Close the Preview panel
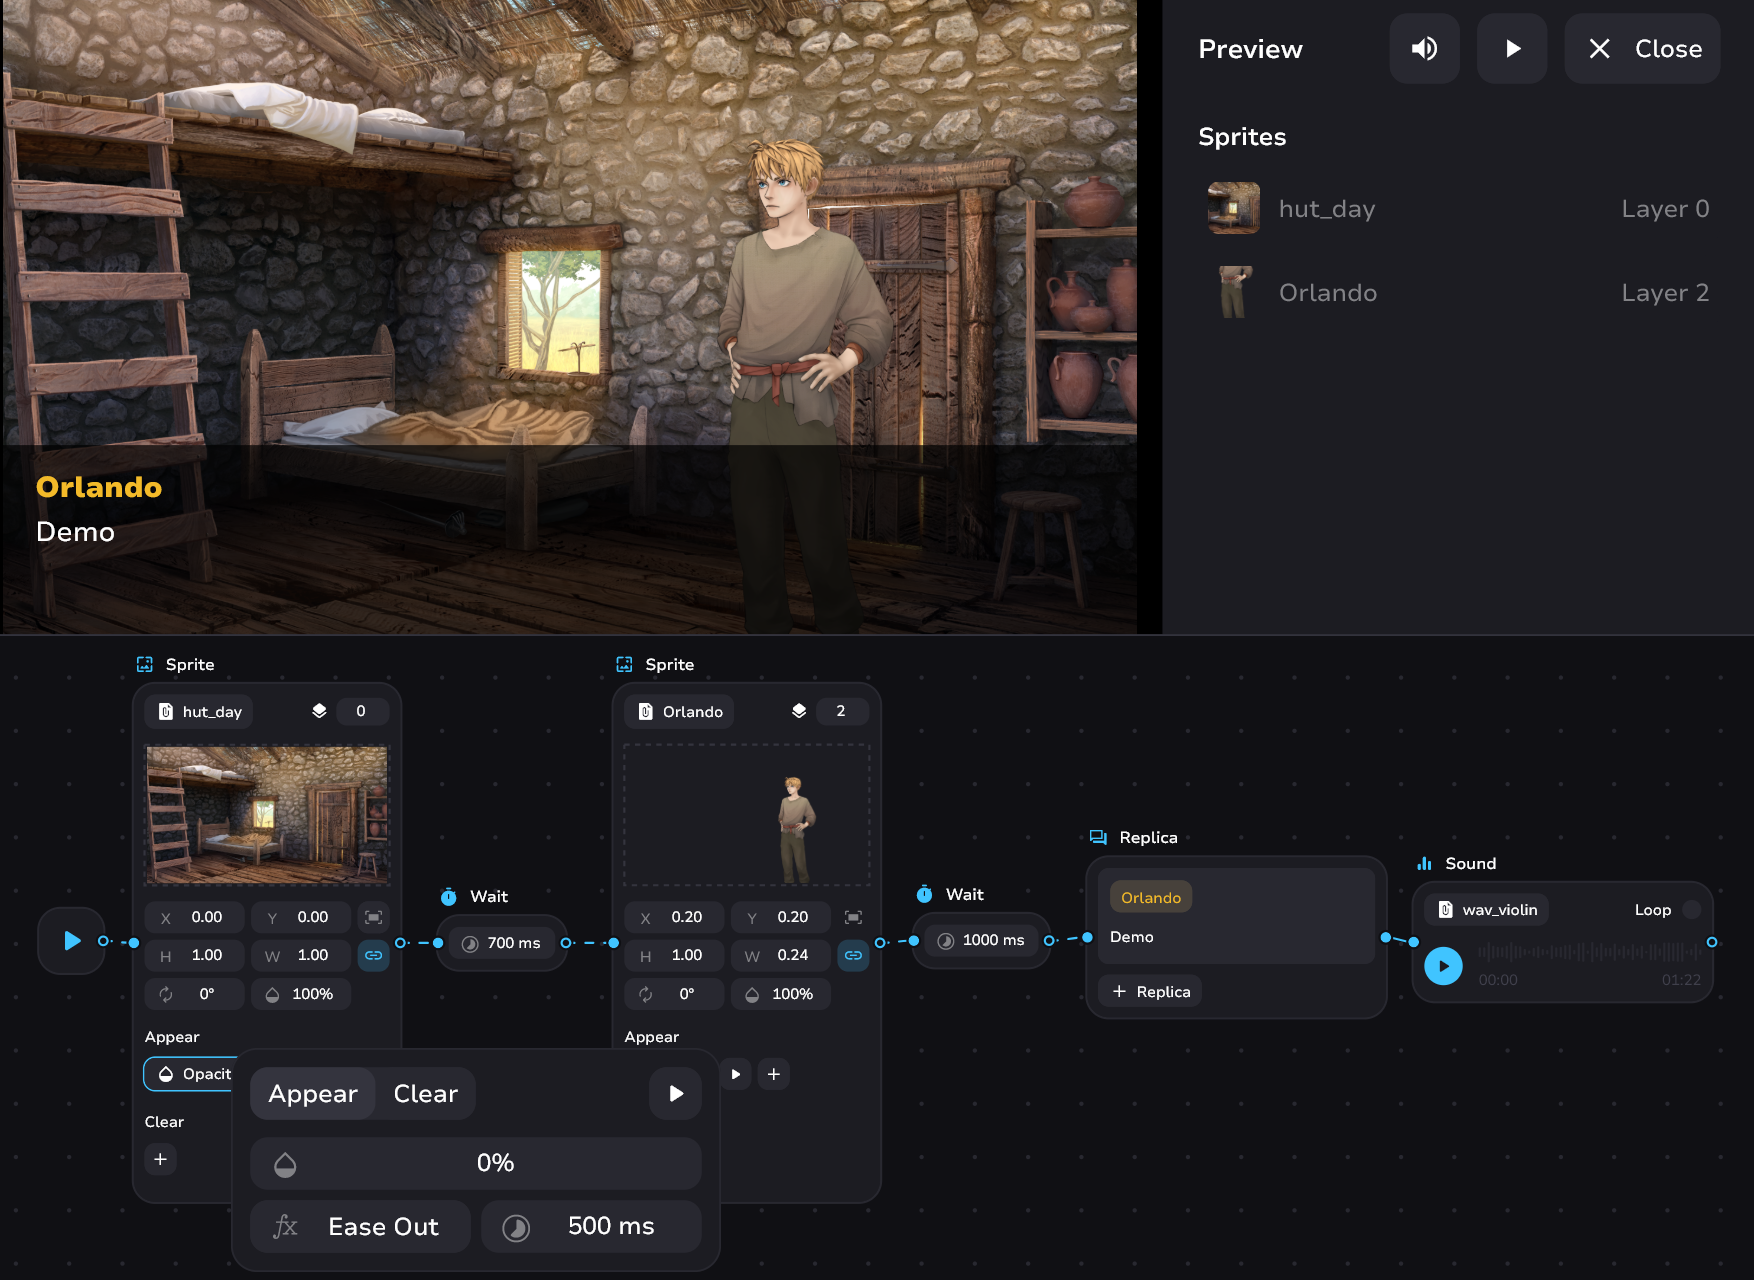The width and height of the screenshot is (1754, 1280). [x=1643, y=49]
